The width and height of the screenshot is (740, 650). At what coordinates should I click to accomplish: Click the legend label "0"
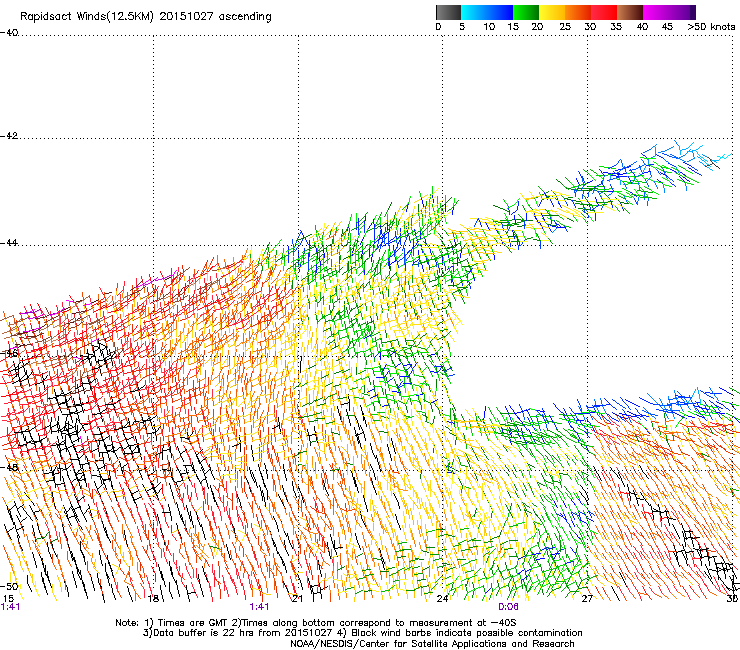(438, 27)
